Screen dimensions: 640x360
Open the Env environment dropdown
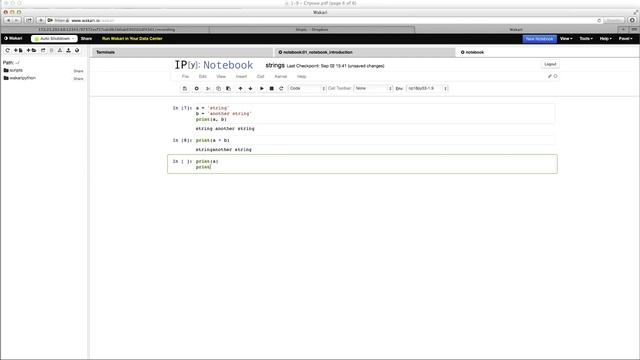427,89
